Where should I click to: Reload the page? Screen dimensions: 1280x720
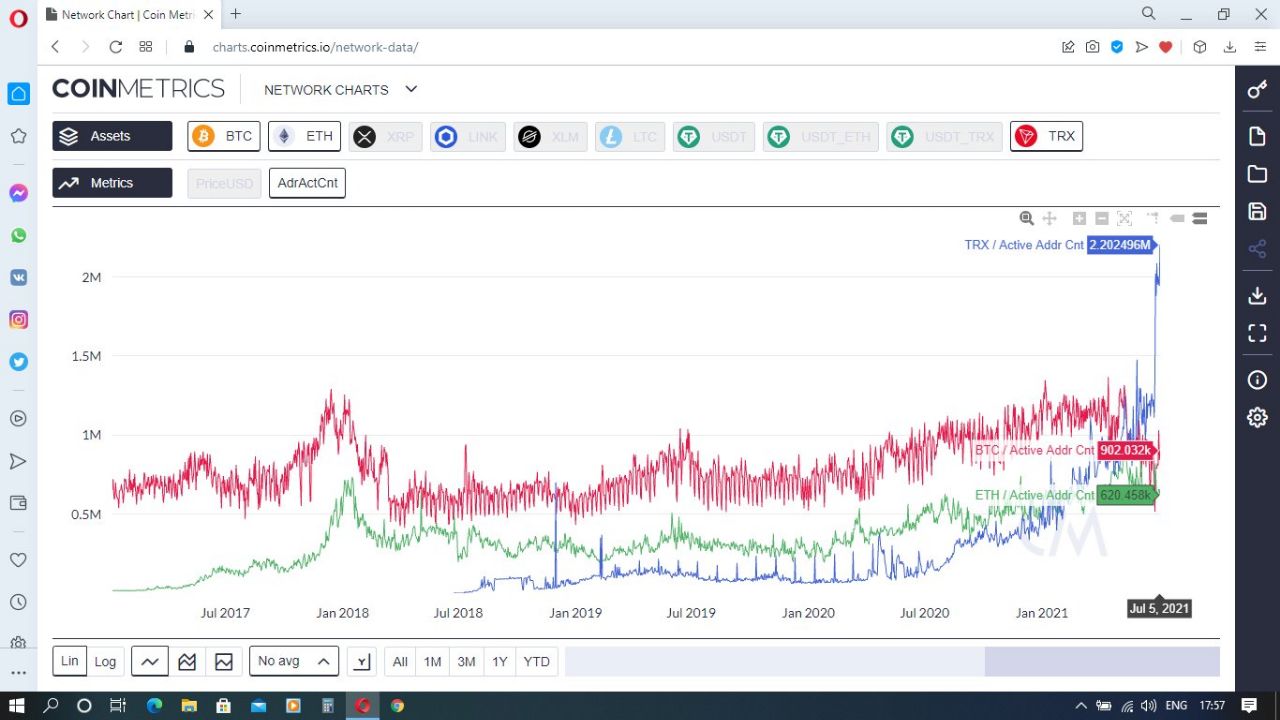pyautogui.click(x=115, y=47)
